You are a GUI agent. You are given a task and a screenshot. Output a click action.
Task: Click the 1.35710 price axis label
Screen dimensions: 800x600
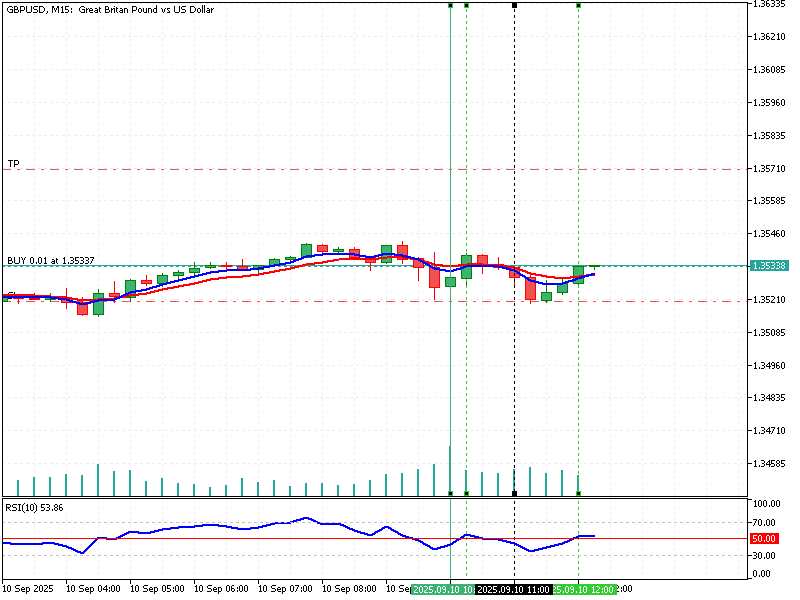pos(770,168)
